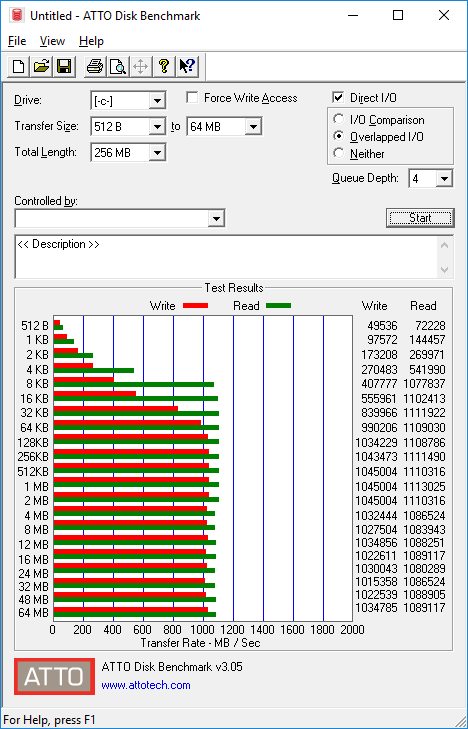Viewport: 468px width, 729px height.
Task: Click the 128KB row label
Action: coord(33,442)
